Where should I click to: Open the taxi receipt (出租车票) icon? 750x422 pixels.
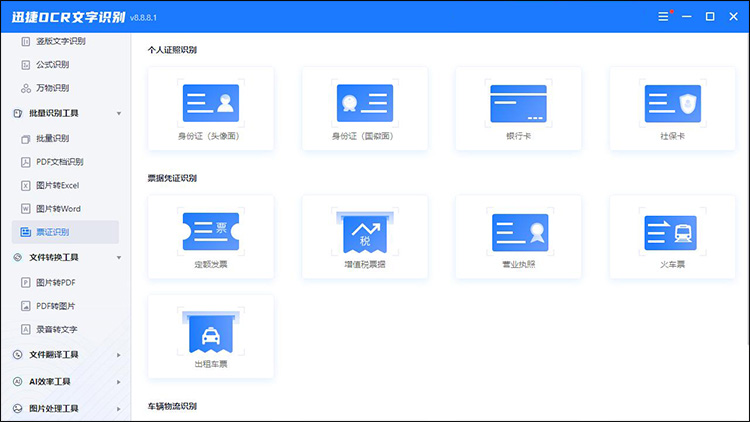211,333
